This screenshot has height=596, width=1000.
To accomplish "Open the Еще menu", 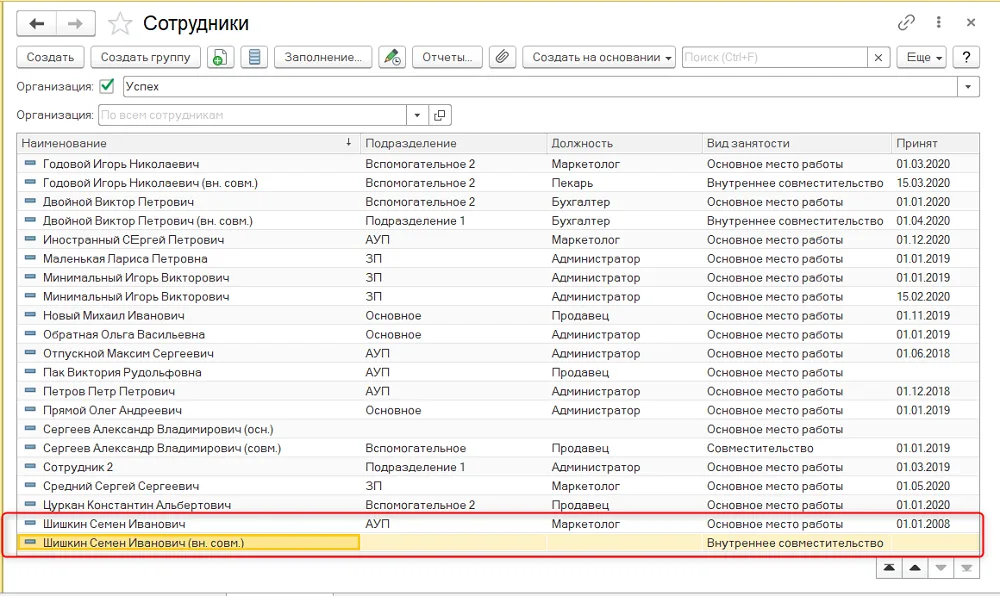I will [924, 57].
